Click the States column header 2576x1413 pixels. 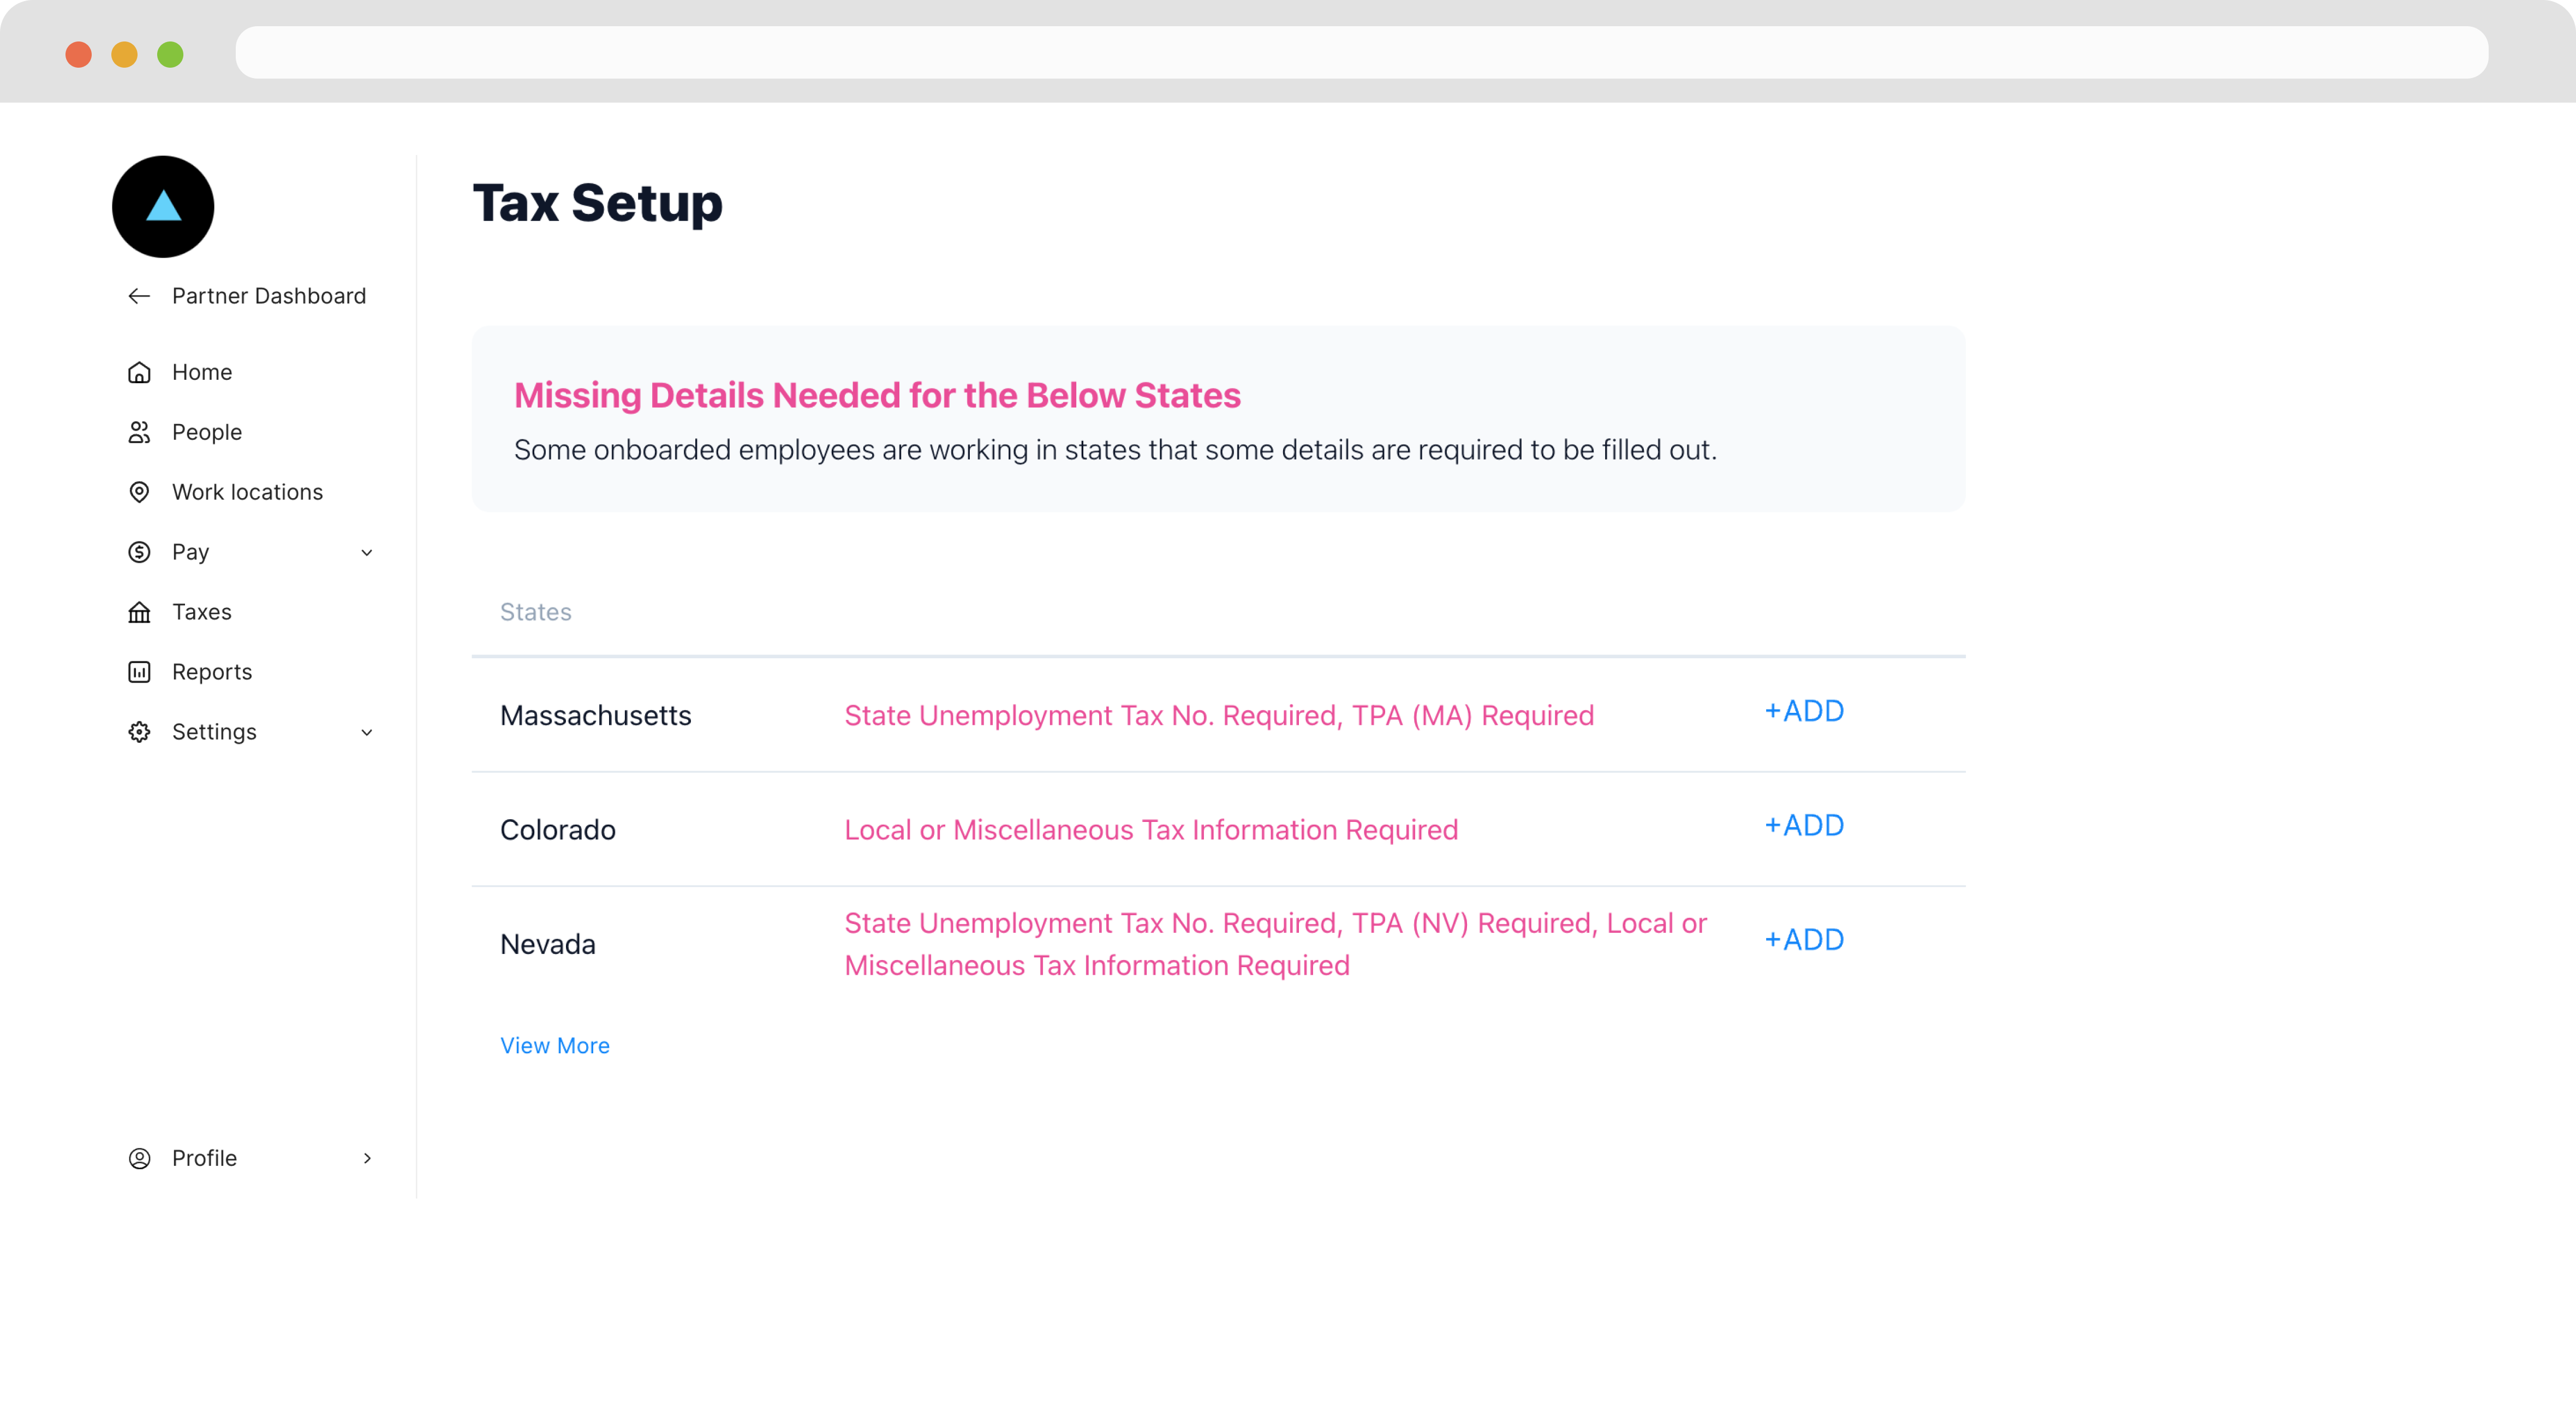coord(536,612)
